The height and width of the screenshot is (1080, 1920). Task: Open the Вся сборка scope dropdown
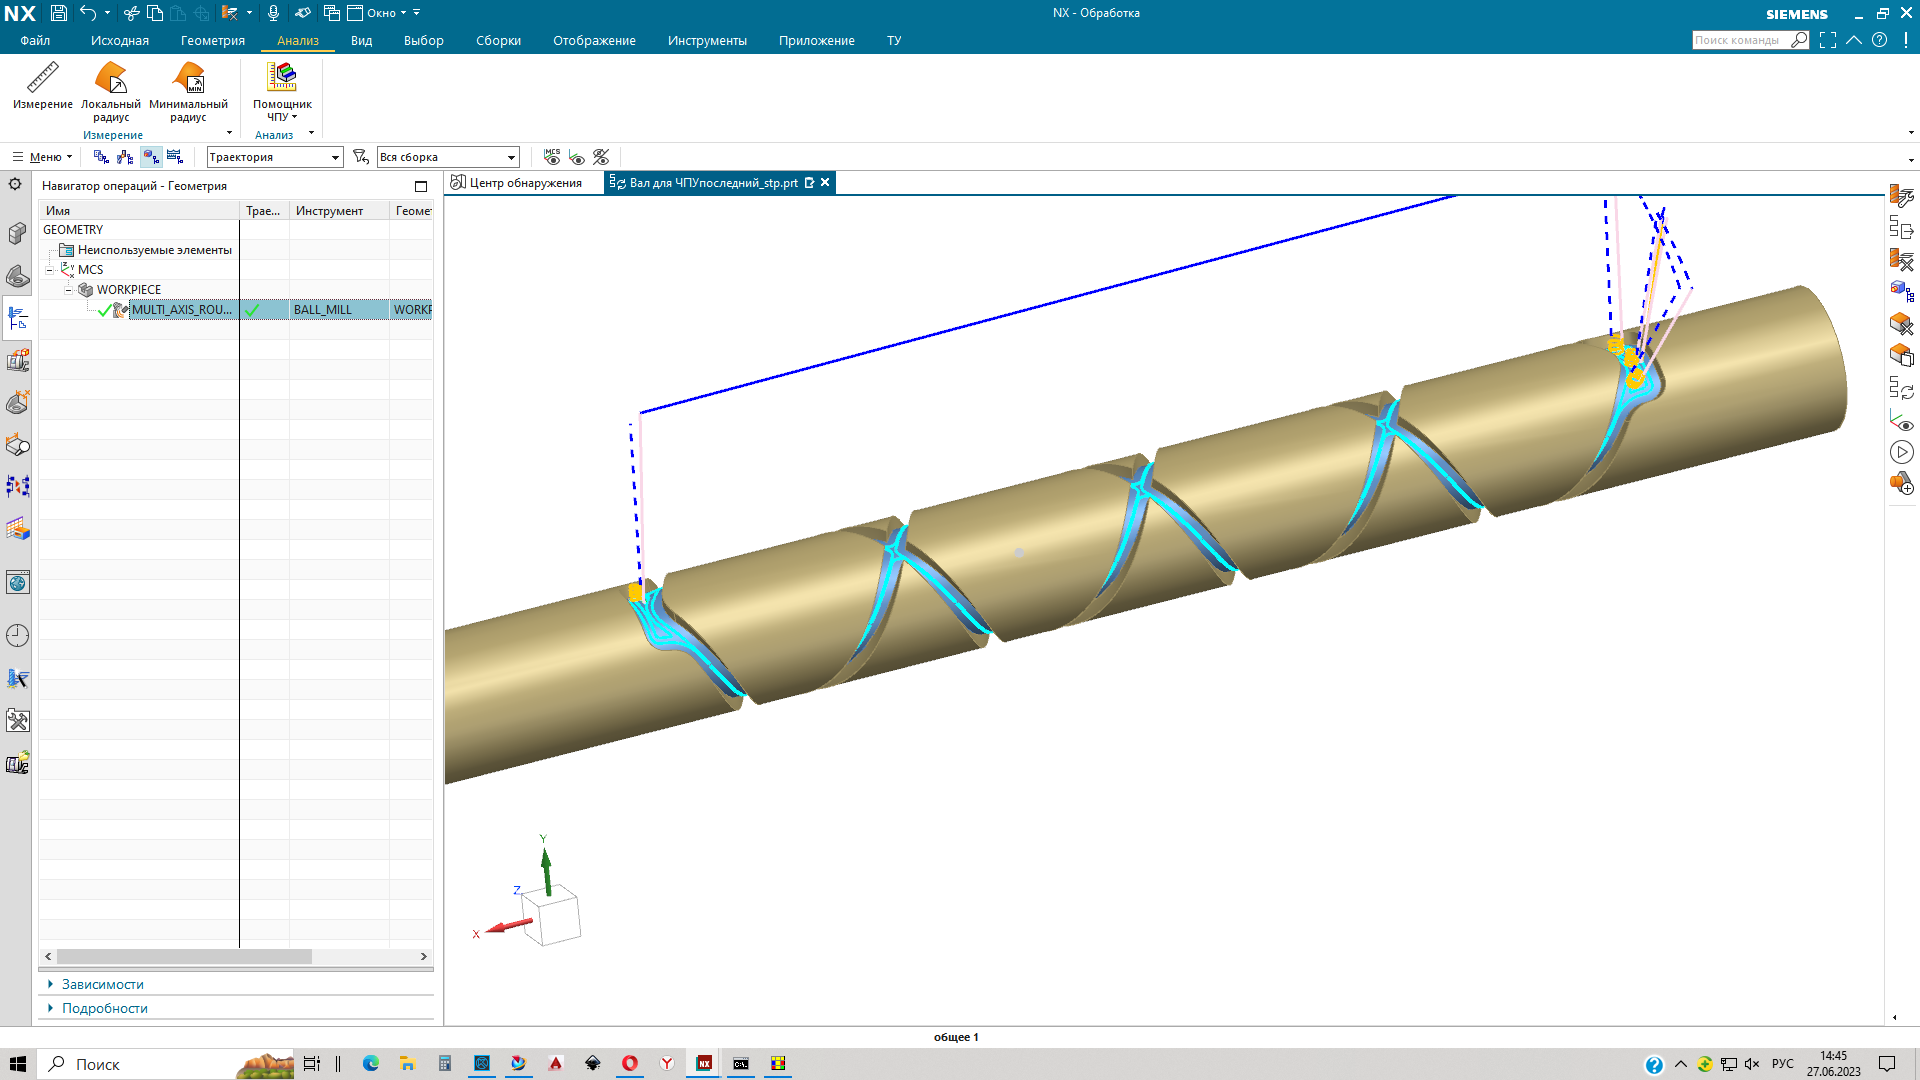click(511, 157)
